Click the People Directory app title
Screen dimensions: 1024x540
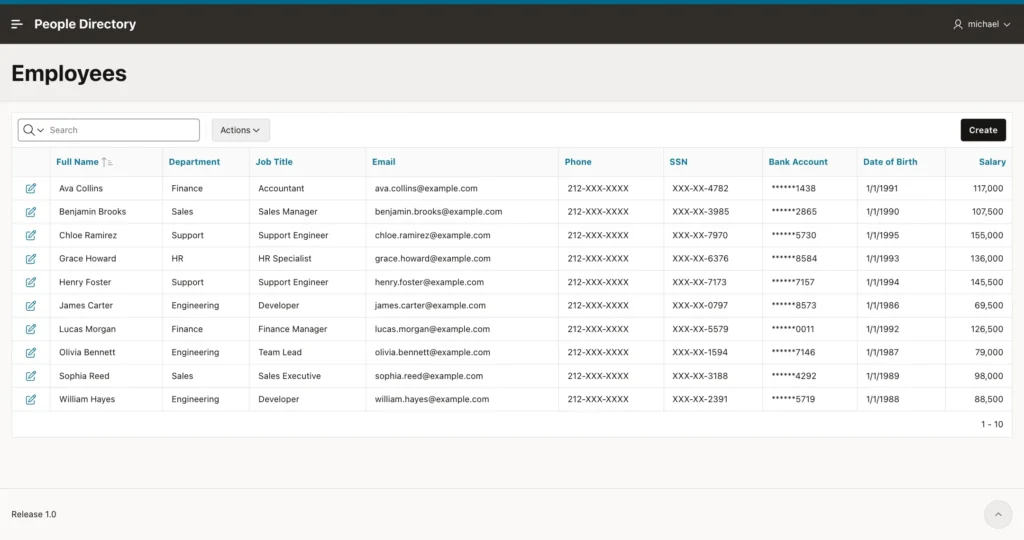click(x=85, y=24)
